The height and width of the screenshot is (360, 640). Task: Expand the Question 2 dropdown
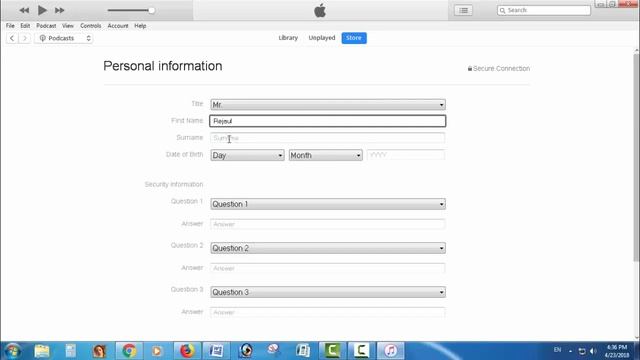point(328,248)
